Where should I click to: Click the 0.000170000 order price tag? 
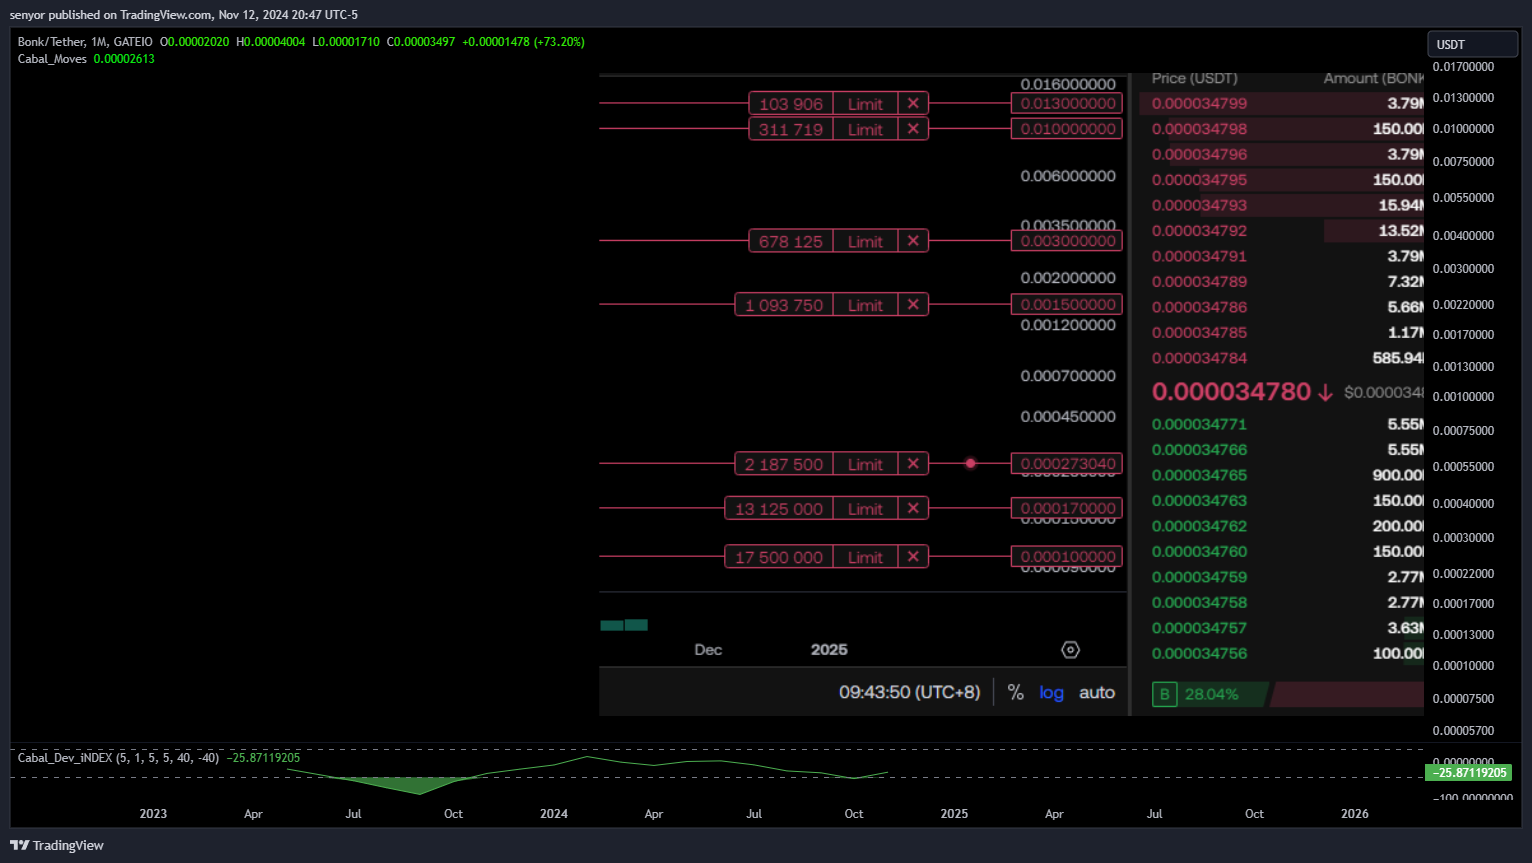(1067, 508)
